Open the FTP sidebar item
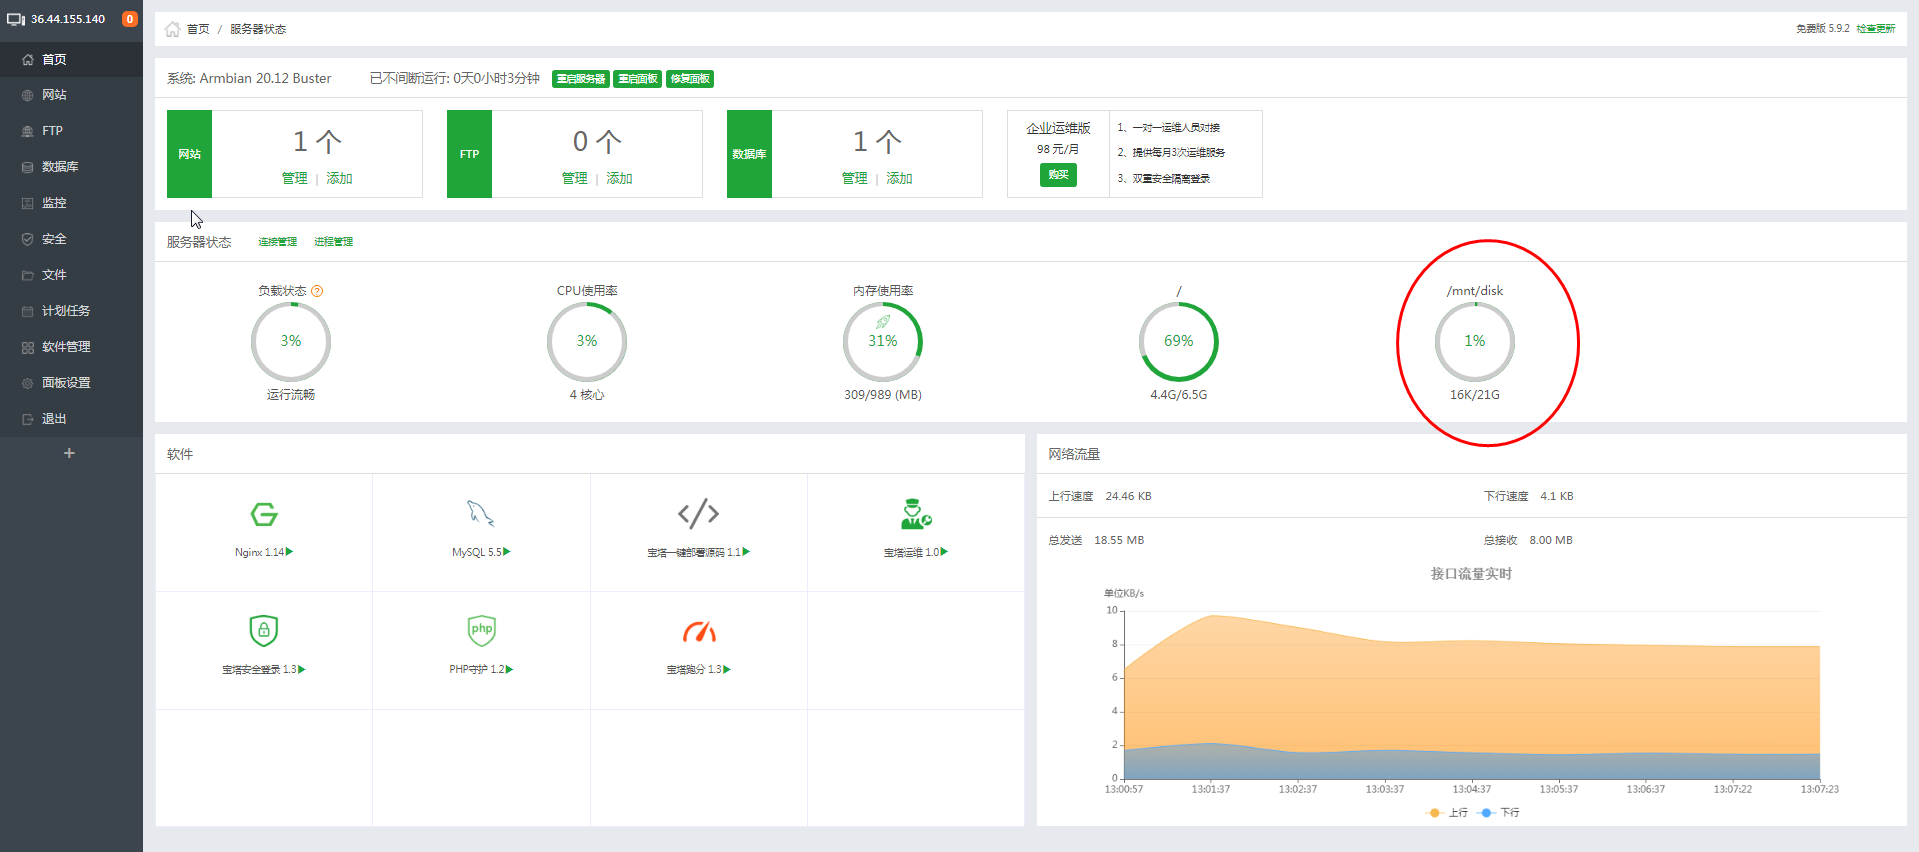This screenshot has width=1919, height=852. (x=71, y=131)
